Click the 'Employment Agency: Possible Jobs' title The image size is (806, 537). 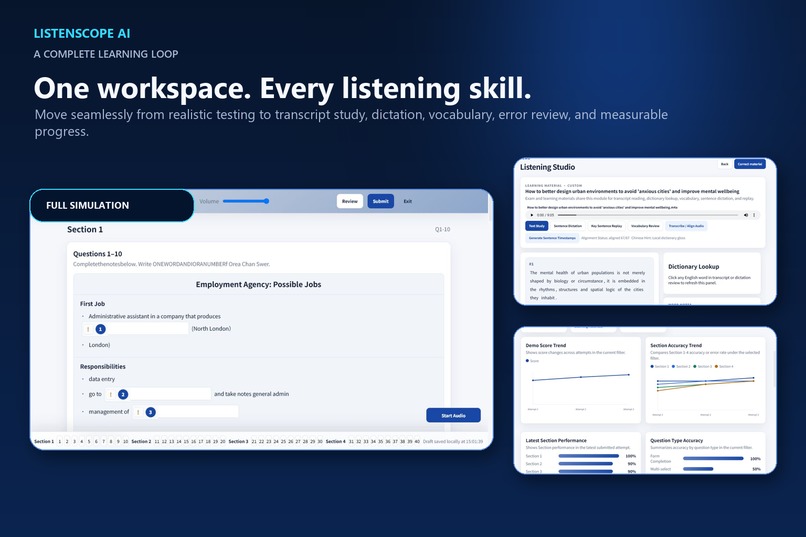point(259,284)
